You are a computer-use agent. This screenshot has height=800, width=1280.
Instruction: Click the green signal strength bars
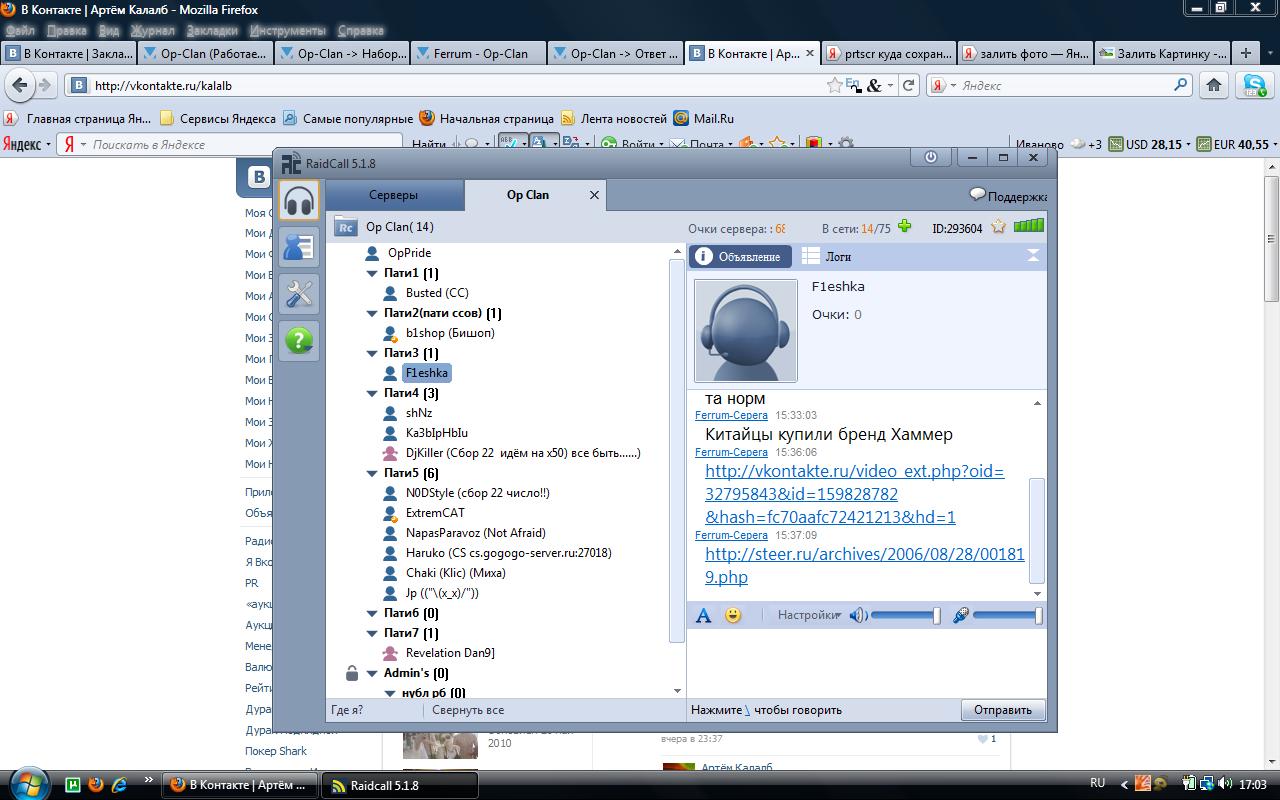coord(1028,226)
